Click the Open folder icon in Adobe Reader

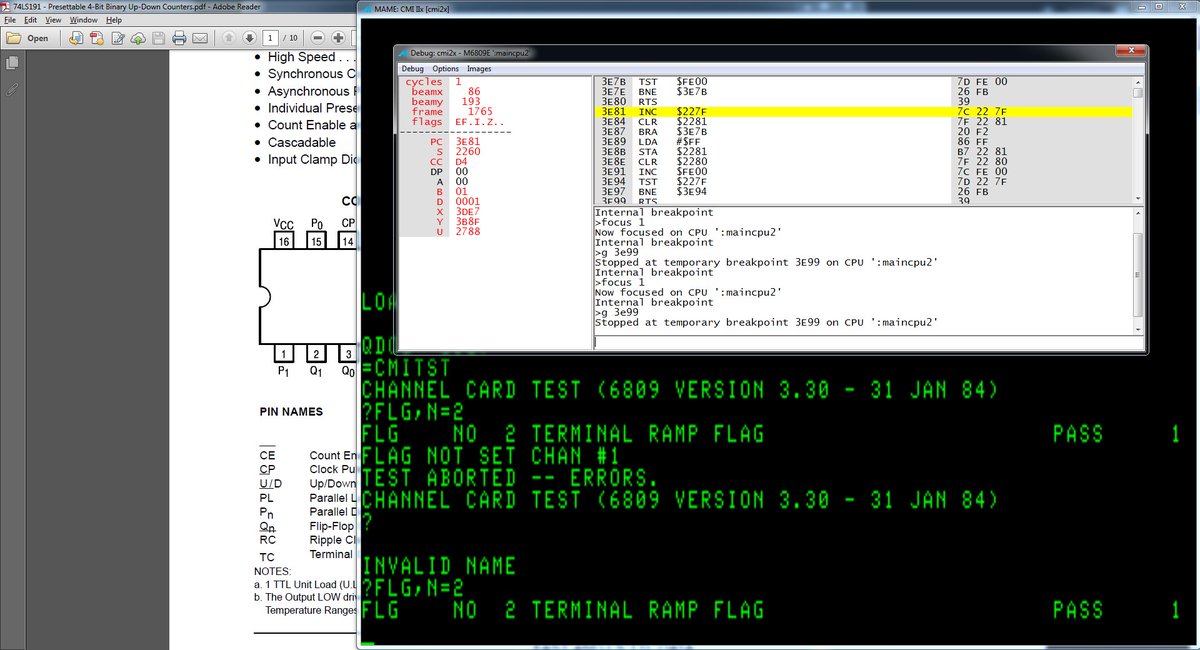click(14, 38)
